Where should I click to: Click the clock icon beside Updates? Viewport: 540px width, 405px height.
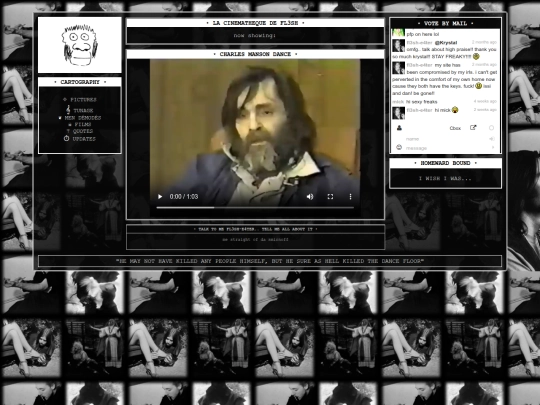tap(66, 138)
